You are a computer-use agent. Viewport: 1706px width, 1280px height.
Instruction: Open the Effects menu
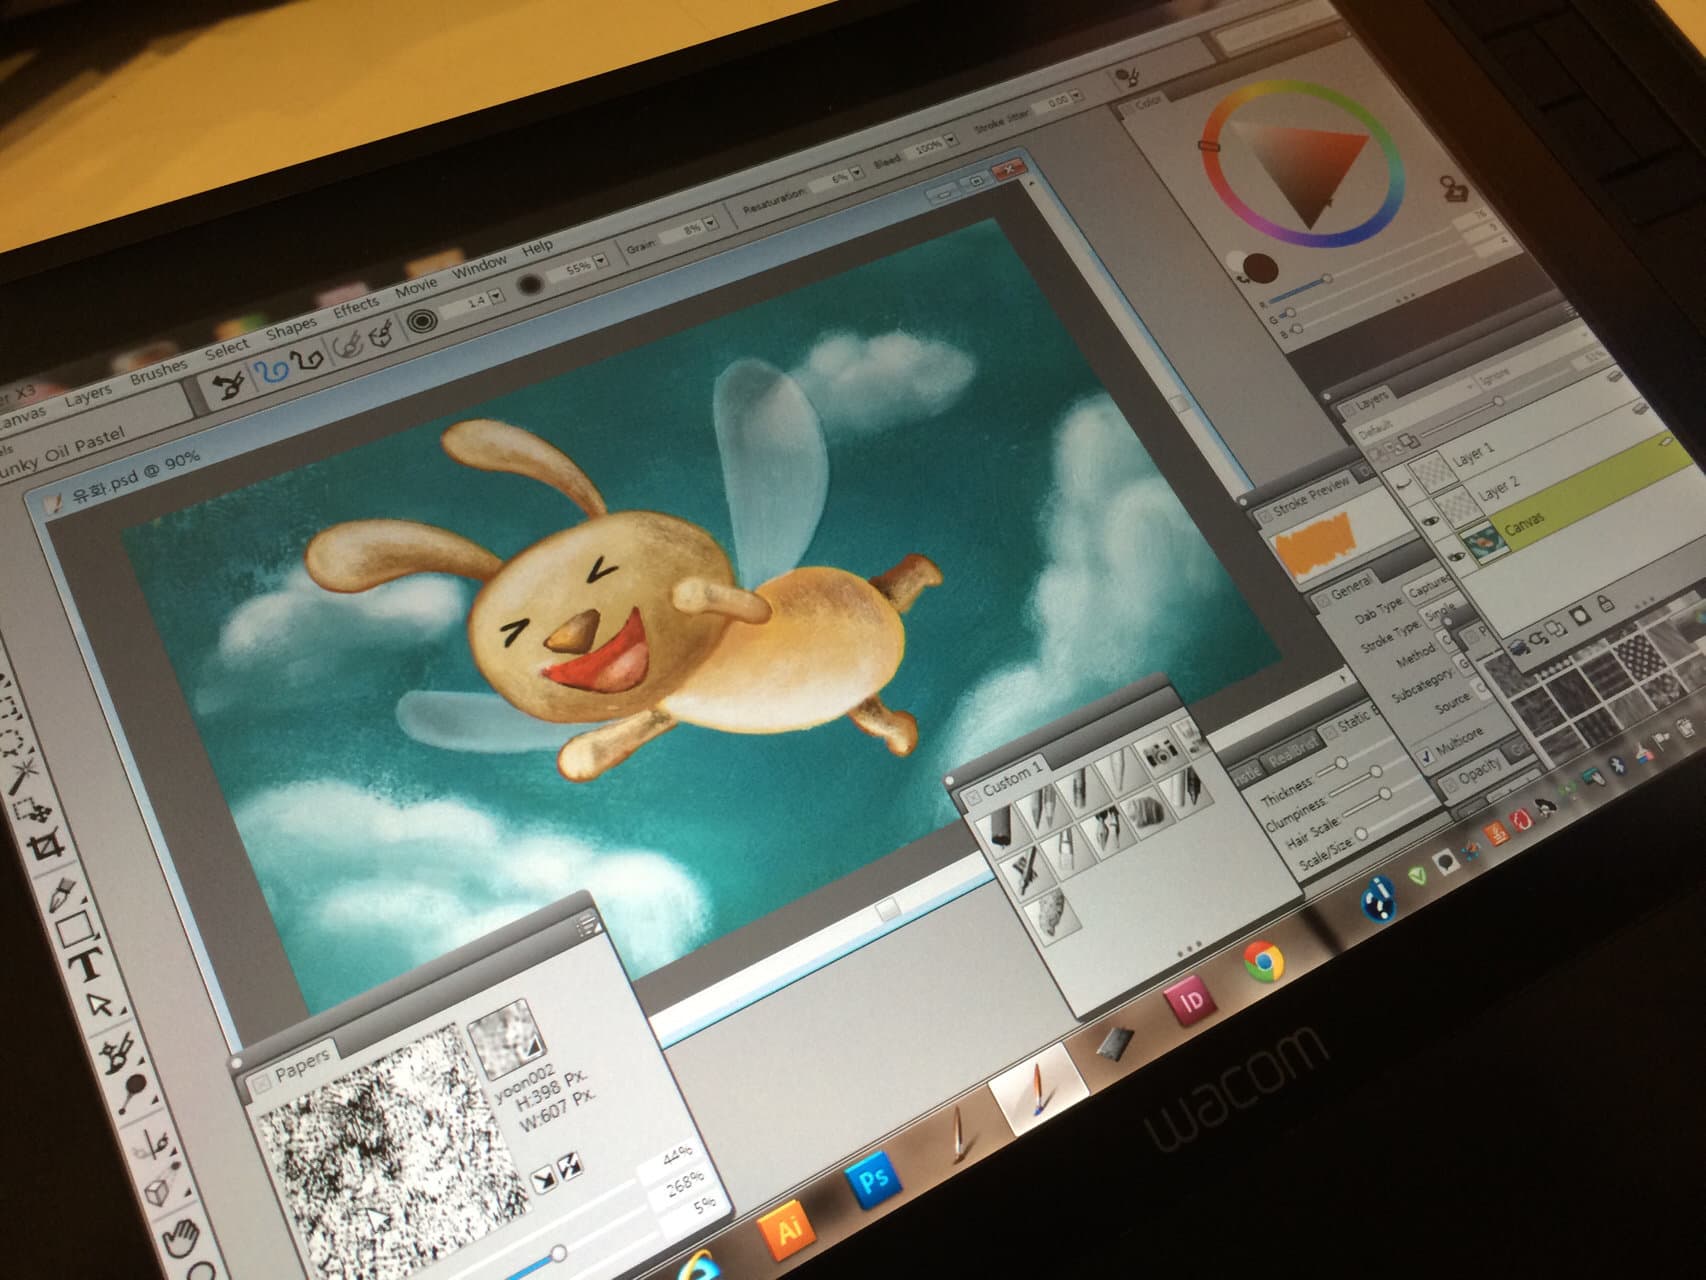[355, 307]
